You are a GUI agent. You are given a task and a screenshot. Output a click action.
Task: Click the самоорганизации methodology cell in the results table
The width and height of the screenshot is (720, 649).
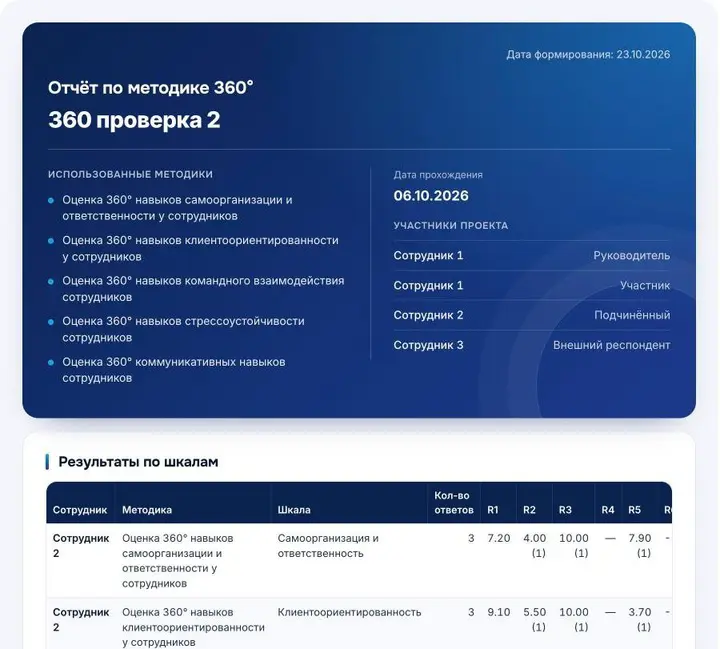pos(178,561)
